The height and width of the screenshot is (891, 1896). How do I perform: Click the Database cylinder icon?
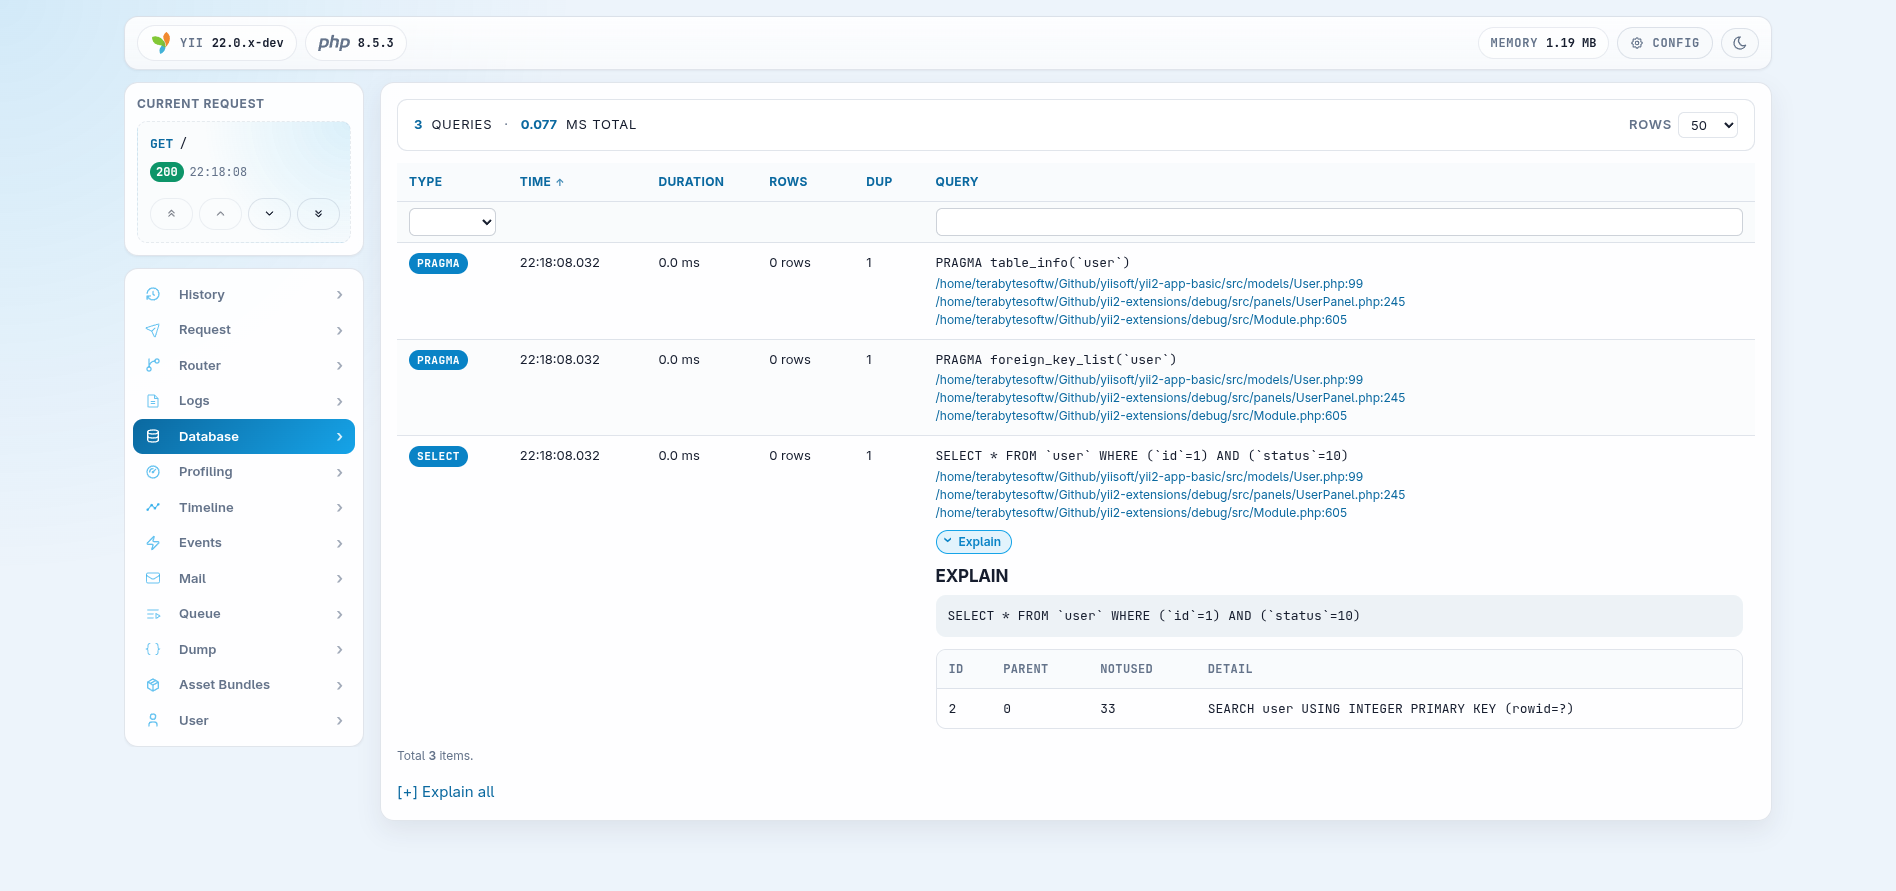pyautogui.click(x=153, y=436)
